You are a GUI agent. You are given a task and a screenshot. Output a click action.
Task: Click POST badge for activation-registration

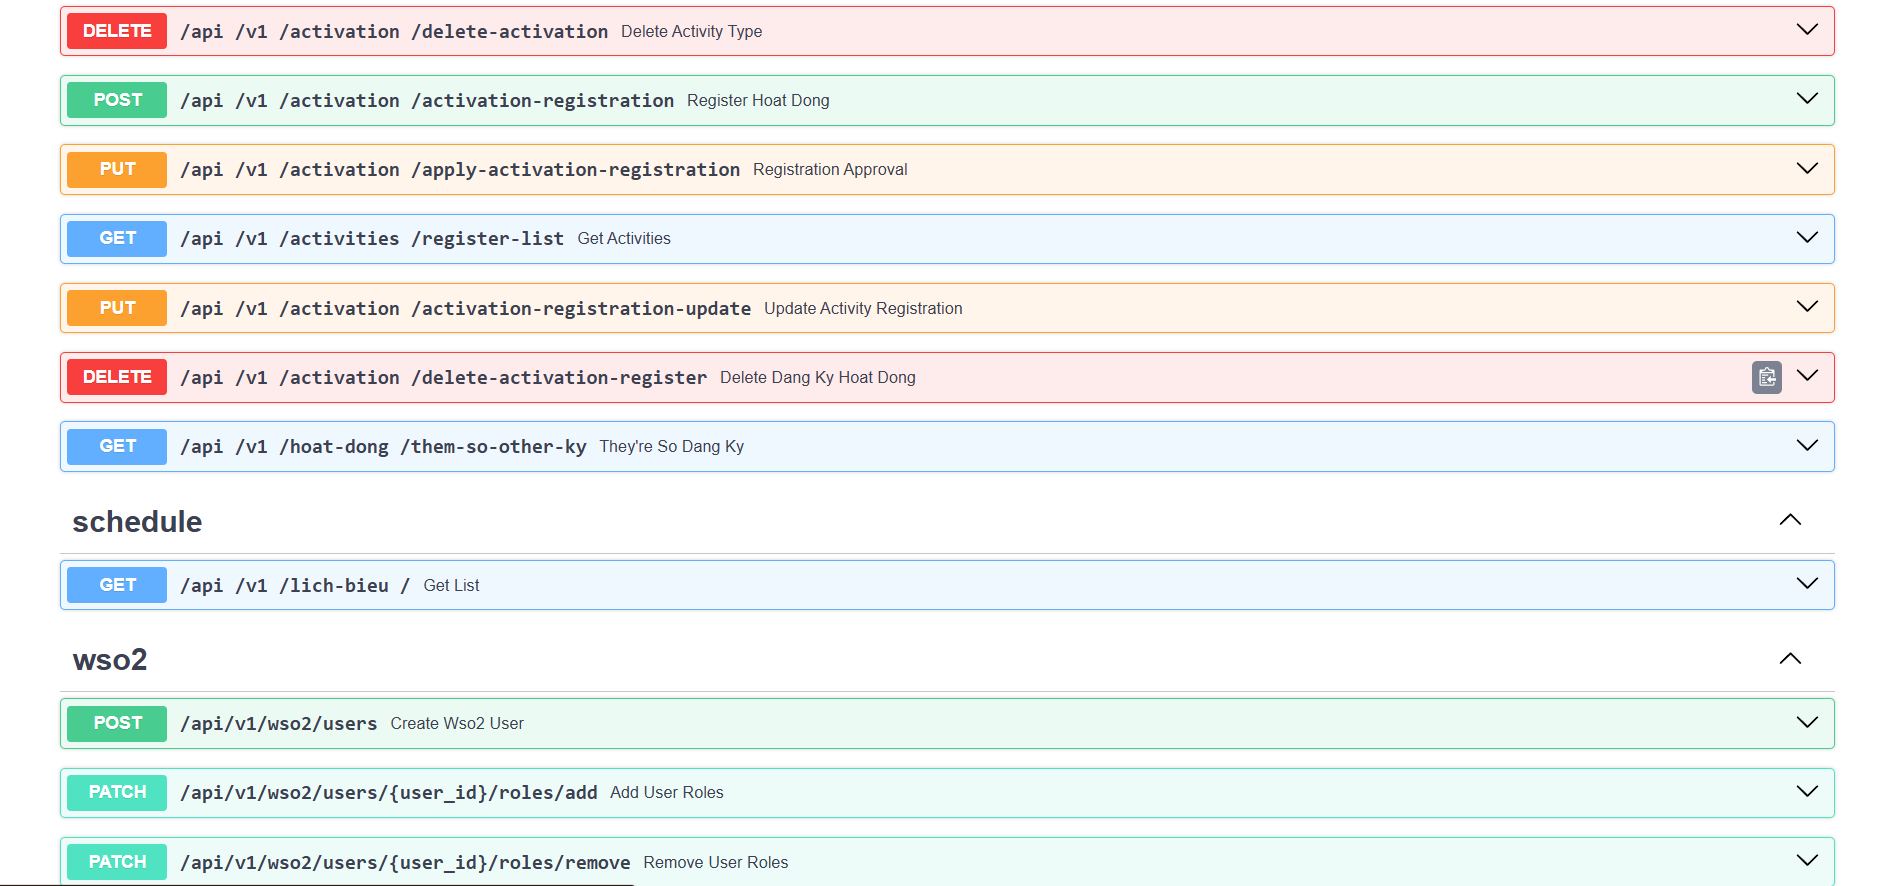[x=117, y=100]
